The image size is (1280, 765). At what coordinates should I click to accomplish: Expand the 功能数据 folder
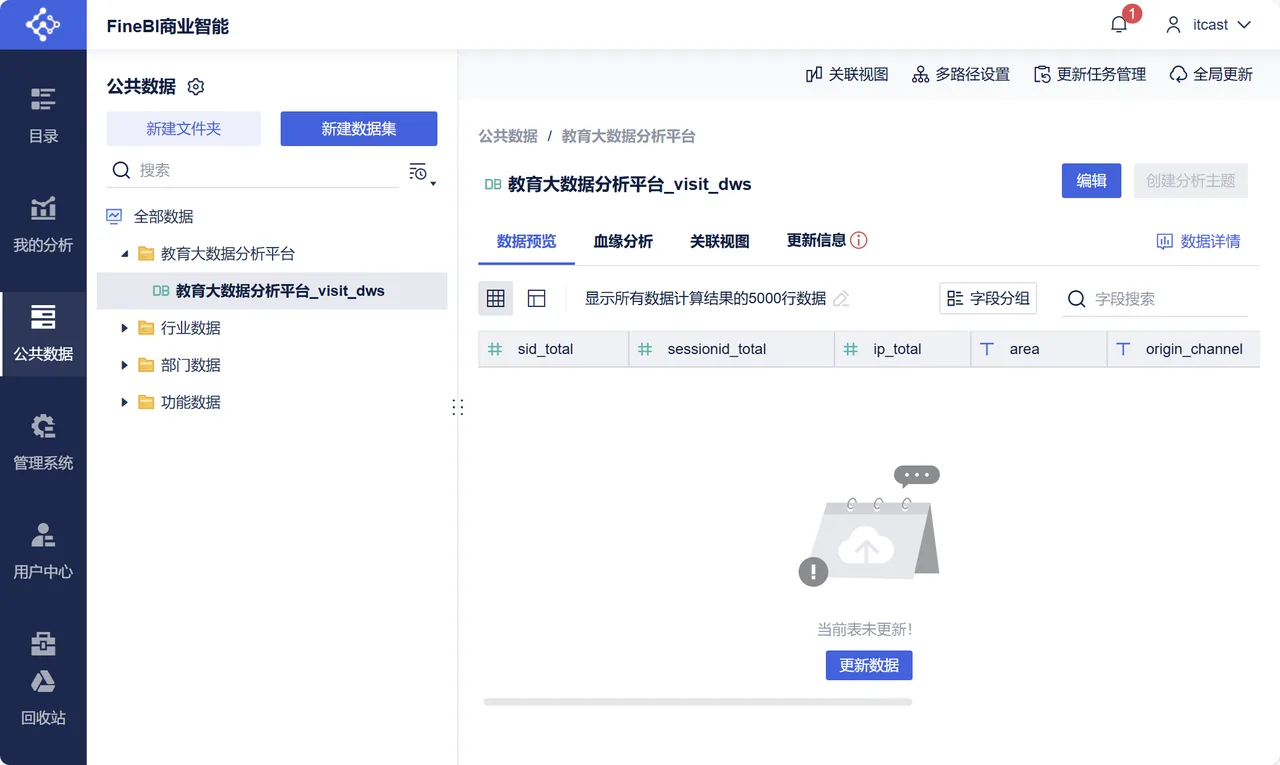point(125,402)
